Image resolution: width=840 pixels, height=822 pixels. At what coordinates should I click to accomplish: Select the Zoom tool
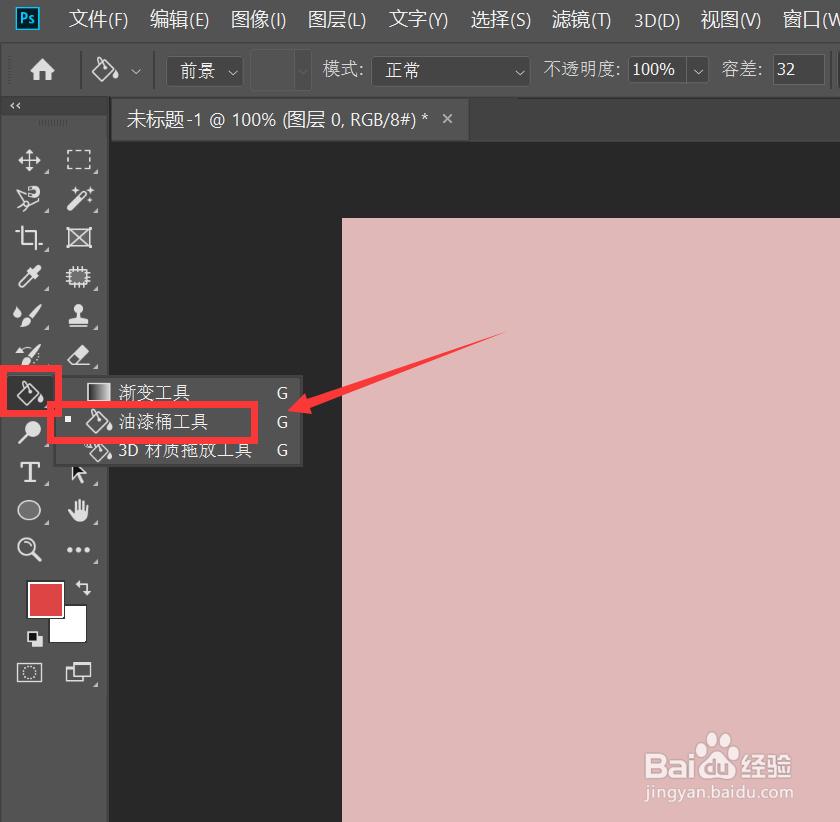click(x=29, y=550)
